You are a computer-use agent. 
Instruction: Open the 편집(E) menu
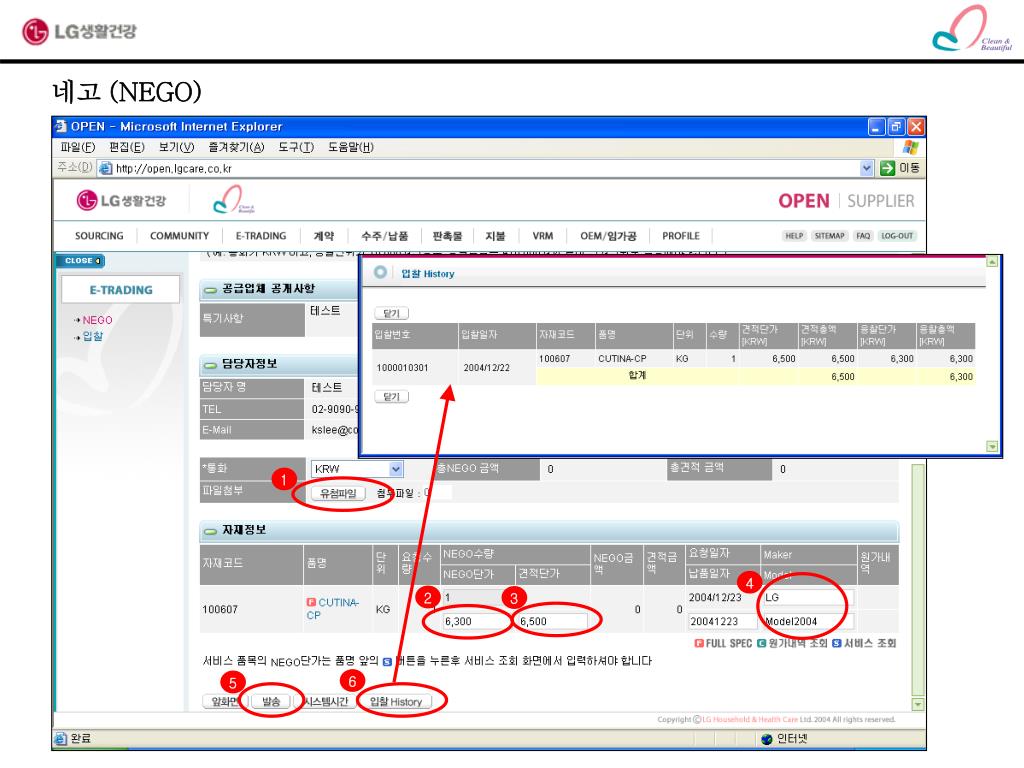pyautogui.click(x=127, y=147)
